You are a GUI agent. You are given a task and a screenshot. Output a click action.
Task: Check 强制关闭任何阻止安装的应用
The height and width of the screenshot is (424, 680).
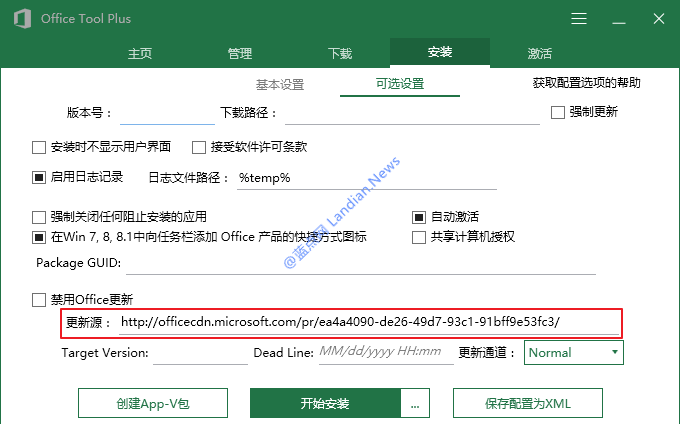pos(39,217)
